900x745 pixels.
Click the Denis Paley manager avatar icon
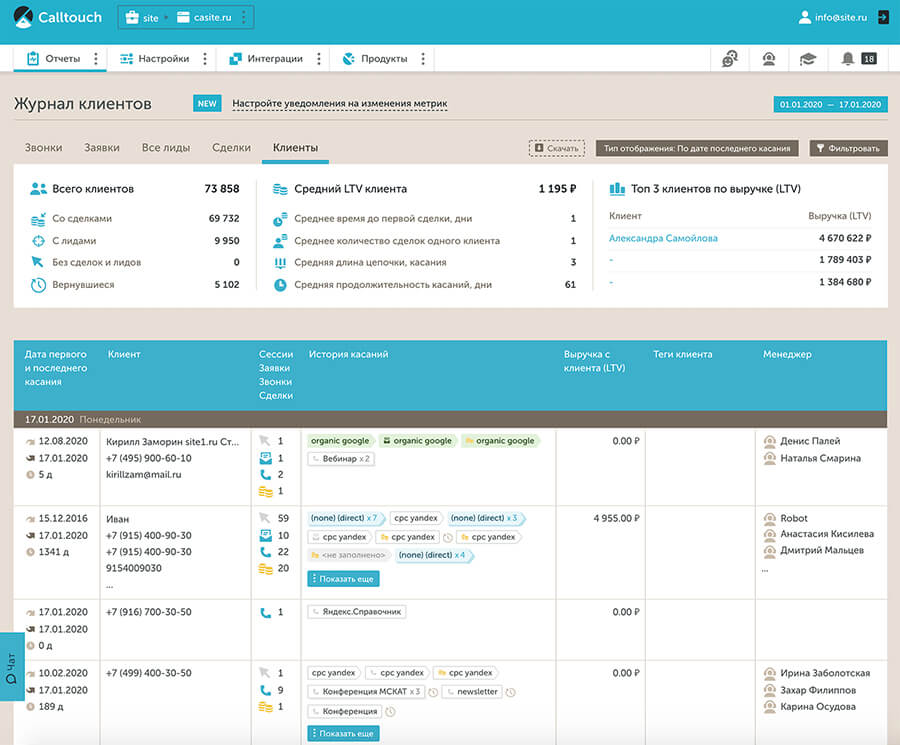click(x=770, y=441)
